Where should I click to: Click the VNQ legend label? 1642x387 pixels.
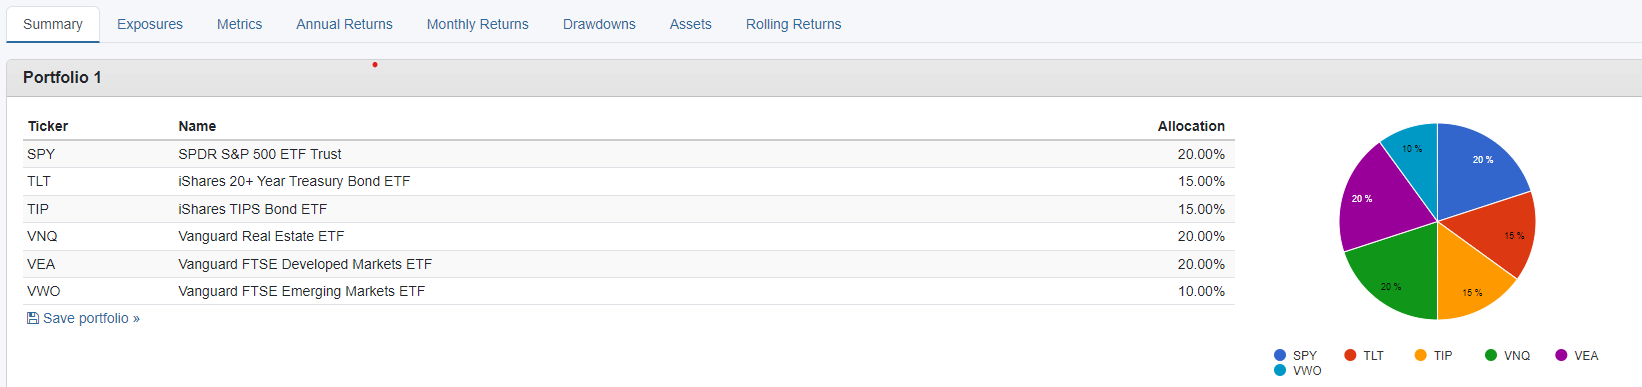coord(1517,355)
